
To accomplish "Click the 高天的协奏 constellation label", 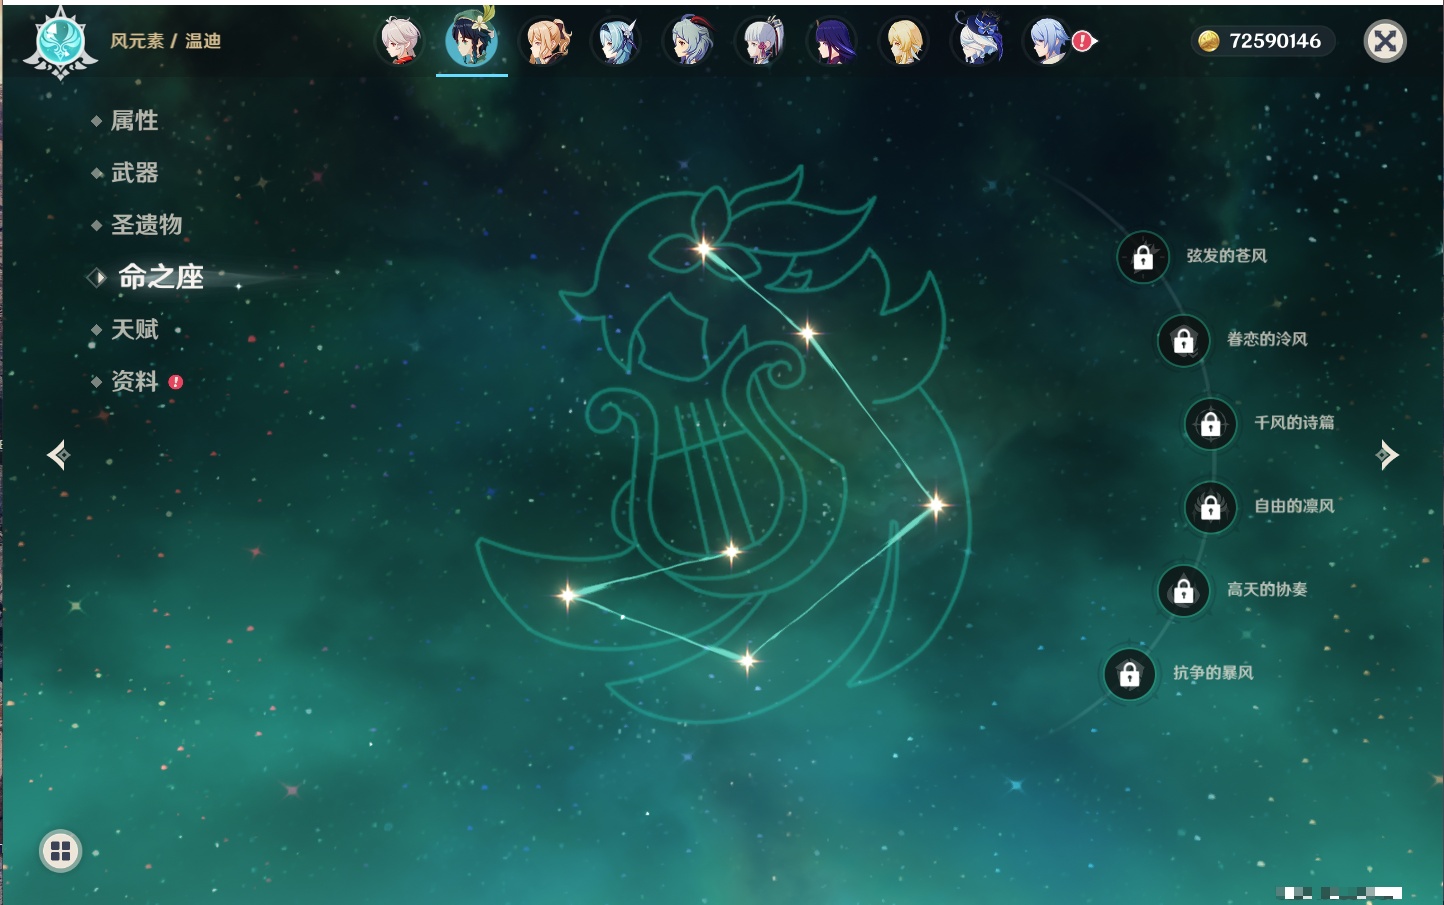I will 1267,589.
